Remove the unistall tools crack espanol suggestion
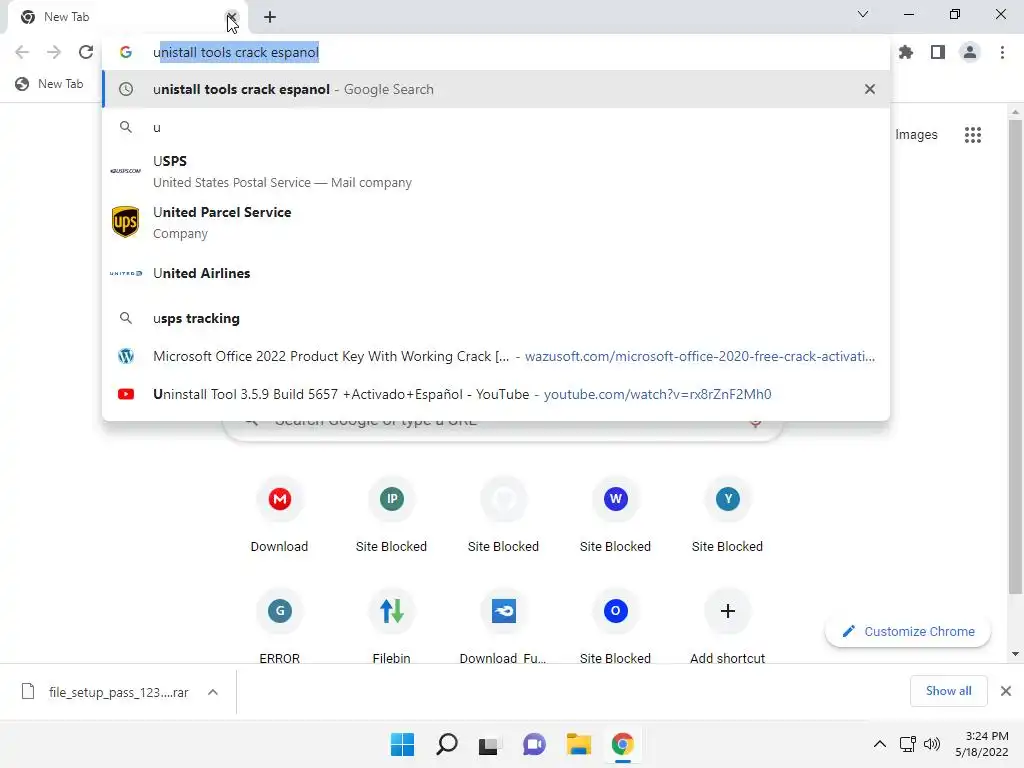This screenshot has height=768, width=1024. coord(870,89)
